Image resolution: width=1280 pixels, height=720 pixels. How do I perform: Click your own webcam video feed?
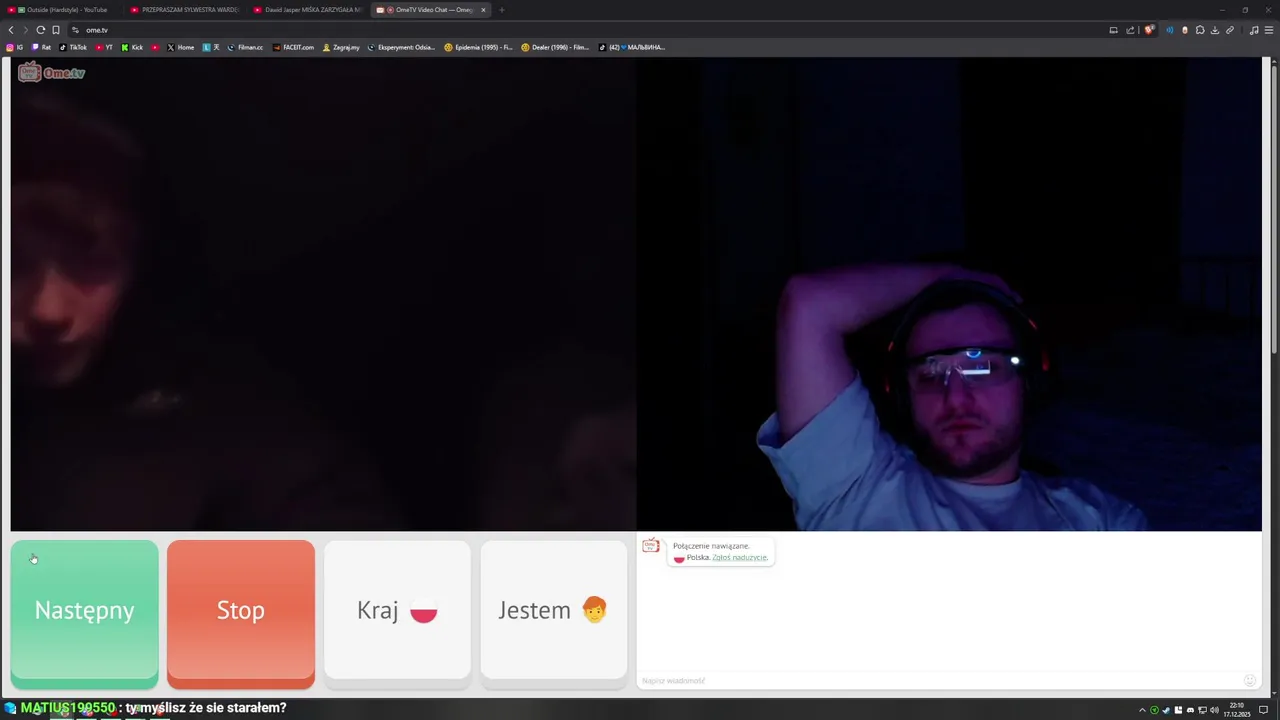click(x=949, y=294)
